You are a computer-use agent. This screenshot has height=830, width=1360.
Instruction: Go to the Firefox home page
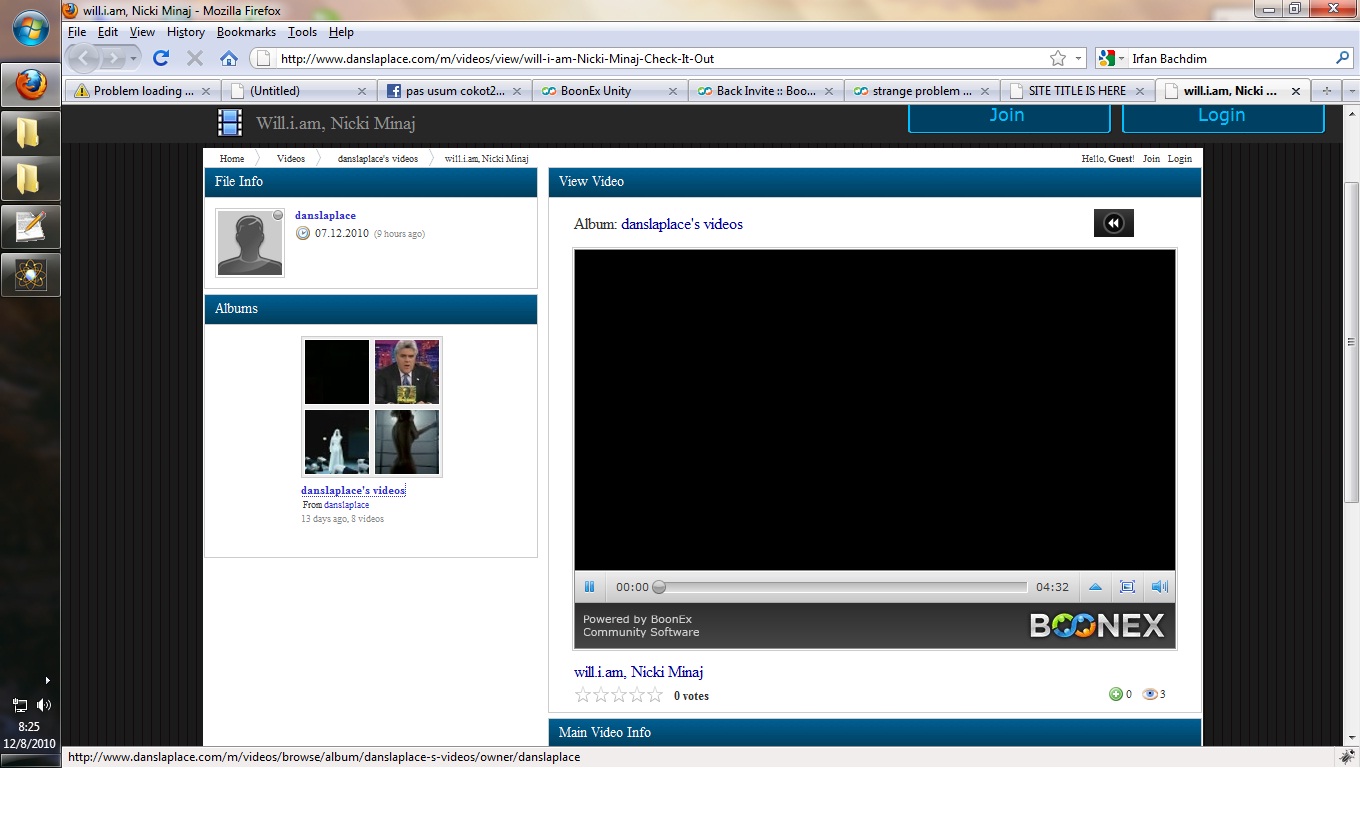[229, 58]
